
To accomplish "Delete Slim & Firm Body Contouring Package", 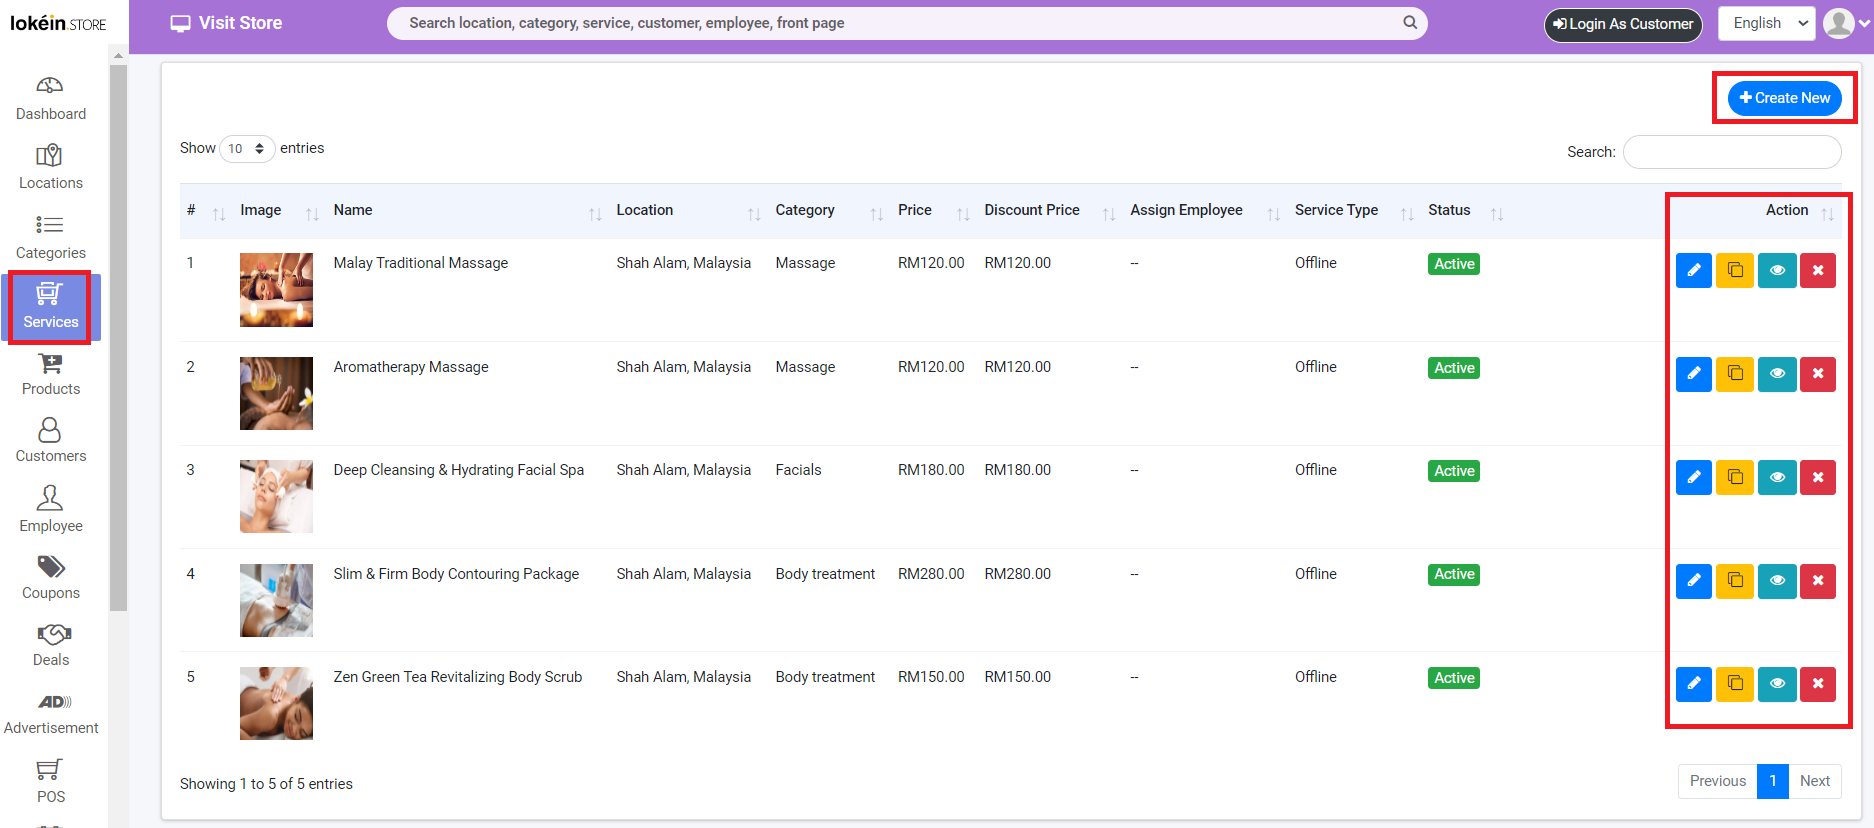I will 1818,581.
